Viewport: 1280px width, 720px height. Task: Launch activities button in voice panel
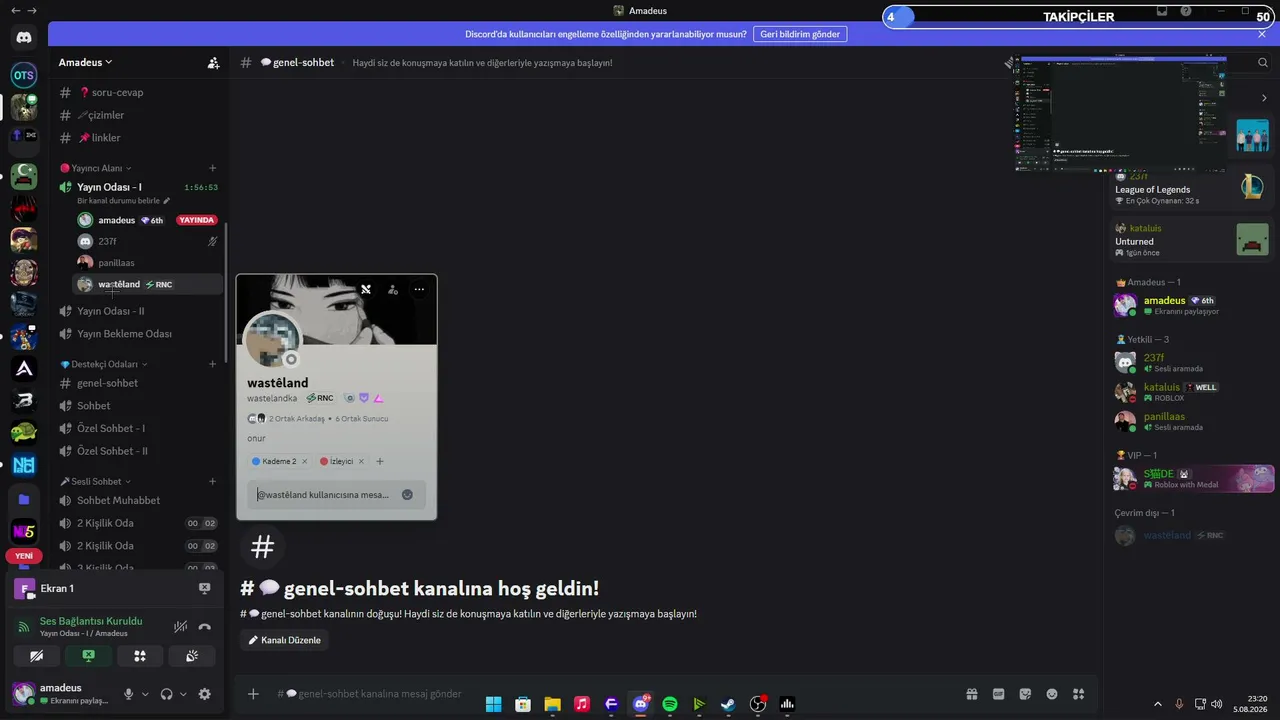pyautogui.click(x=140, y=656)
